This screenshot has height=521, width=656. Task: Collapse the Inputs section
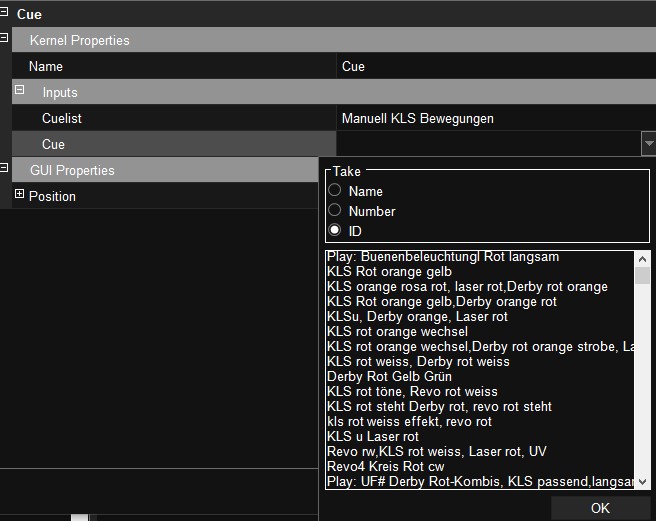click(19, 91)
